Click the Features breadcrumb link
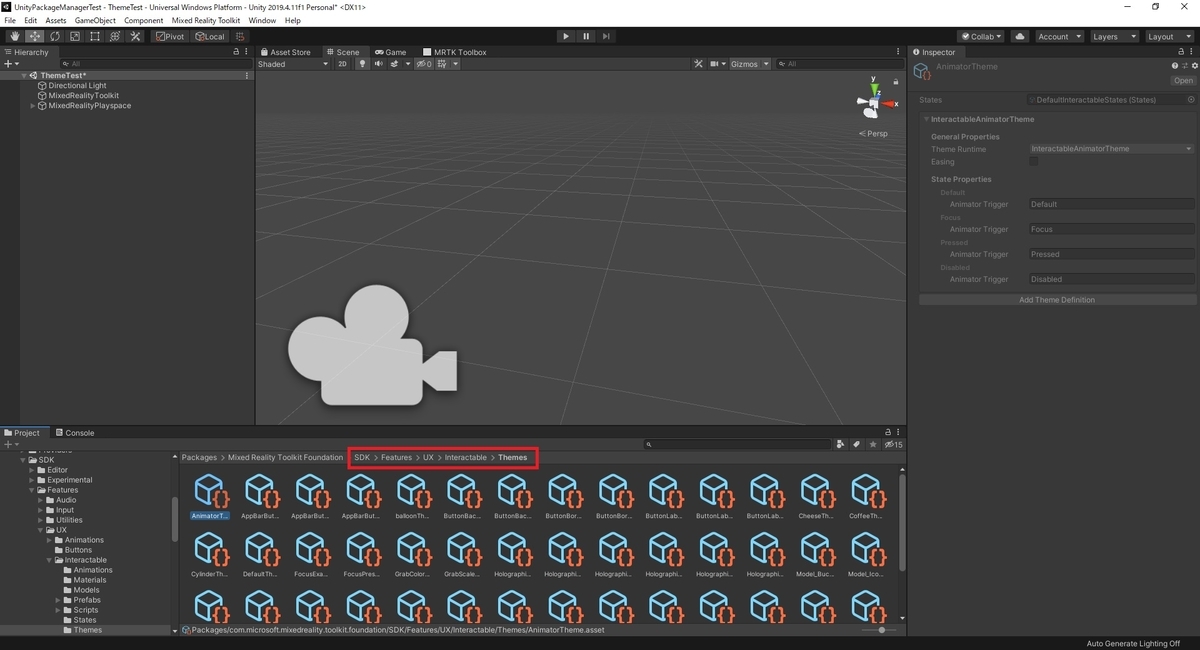1200x650 pixels. [396, 457]
